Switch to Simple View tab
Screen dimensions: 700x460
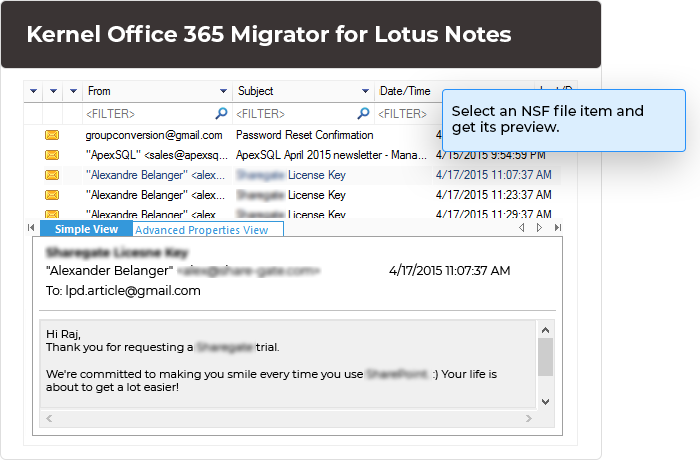[x=87, y=229]
